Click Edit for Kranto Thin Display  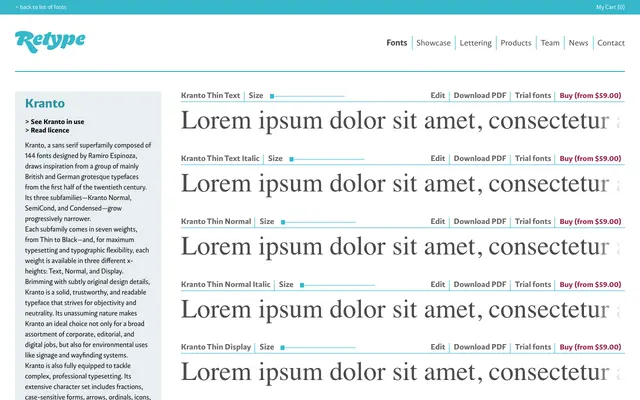pyautogui.click(x=438, y=347)
